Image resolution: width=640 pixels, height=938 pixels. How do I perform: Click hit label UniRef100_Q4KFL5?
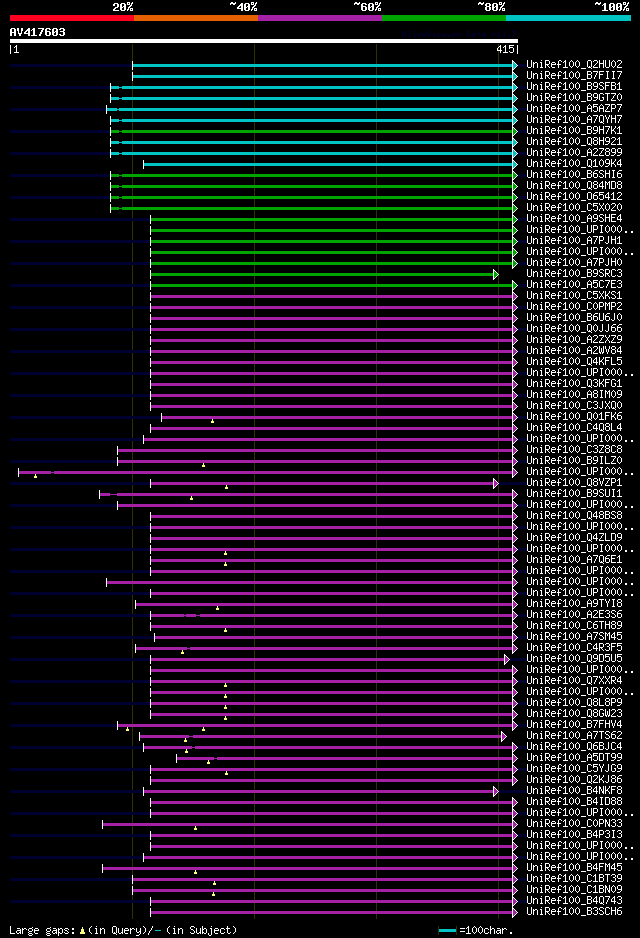574,361
